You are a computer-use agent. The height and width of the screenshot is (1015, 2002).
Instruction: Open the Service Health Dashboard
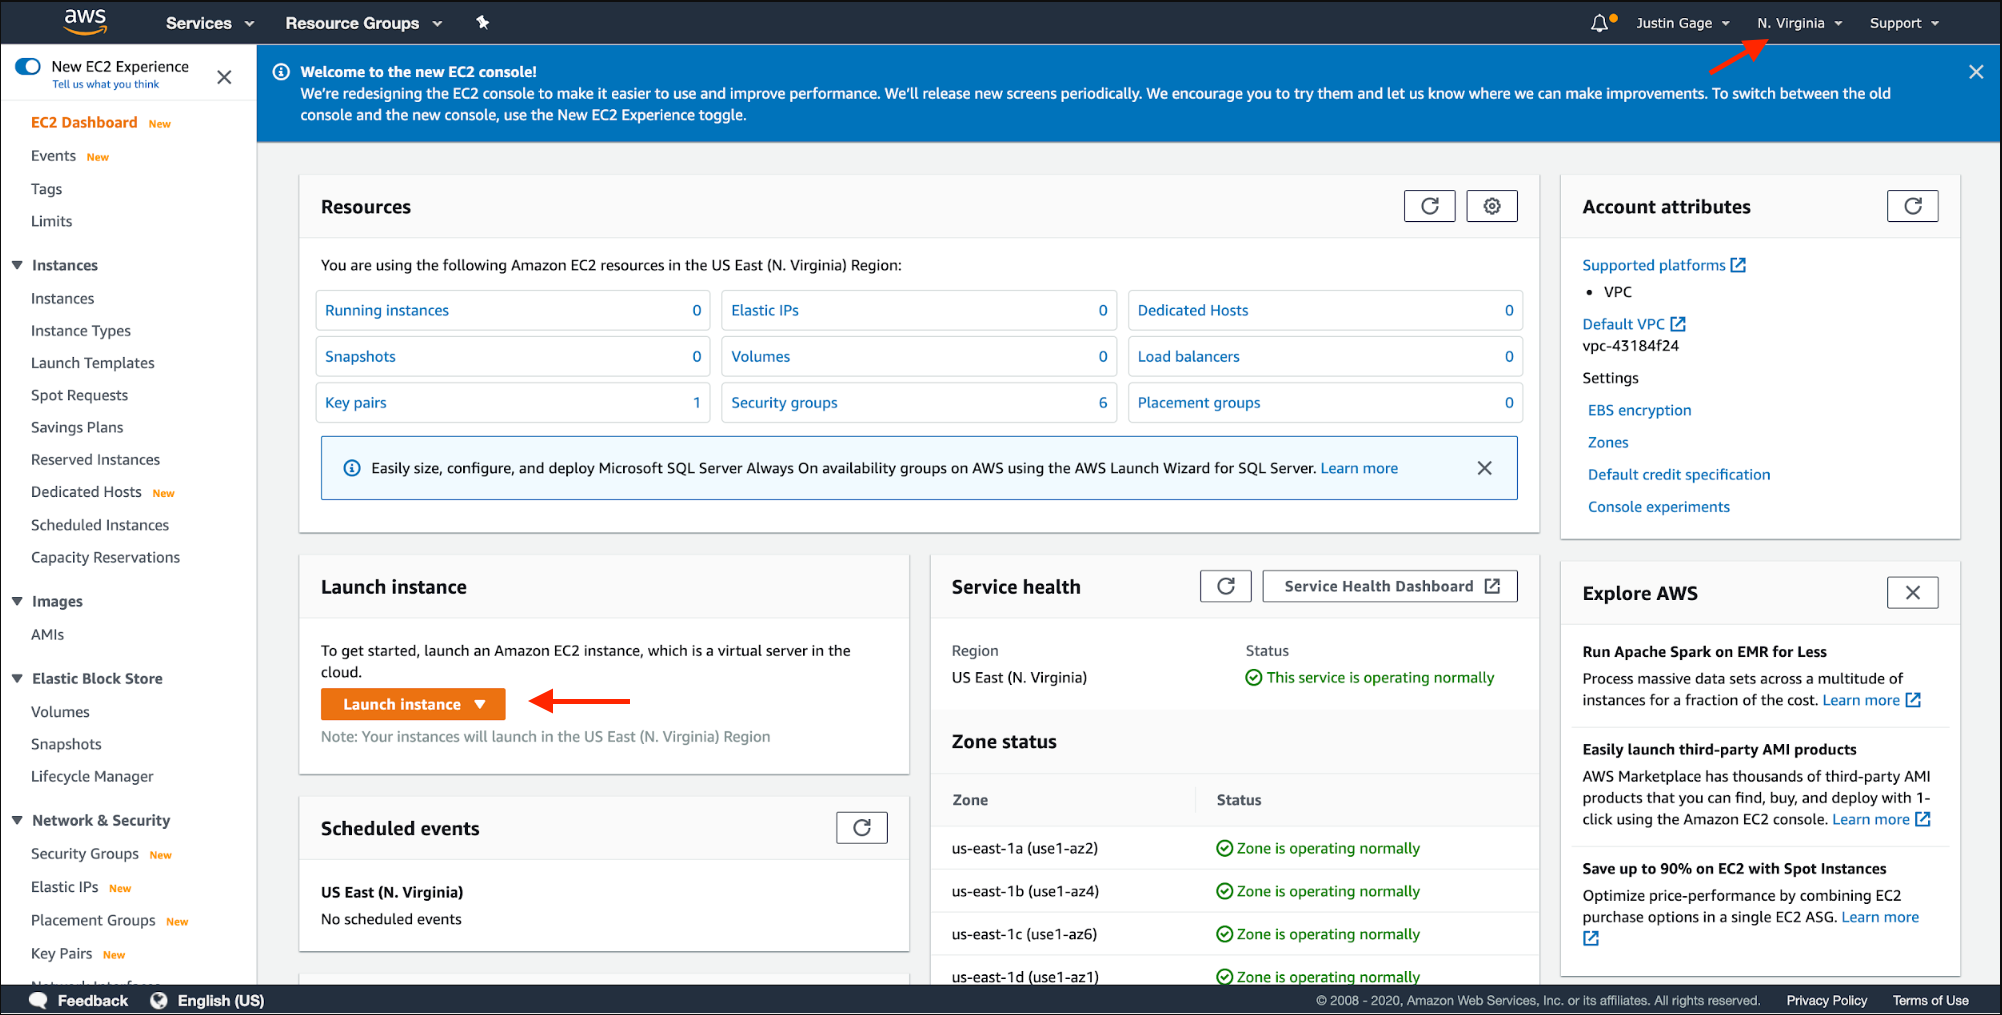(x=1389, y=586)
